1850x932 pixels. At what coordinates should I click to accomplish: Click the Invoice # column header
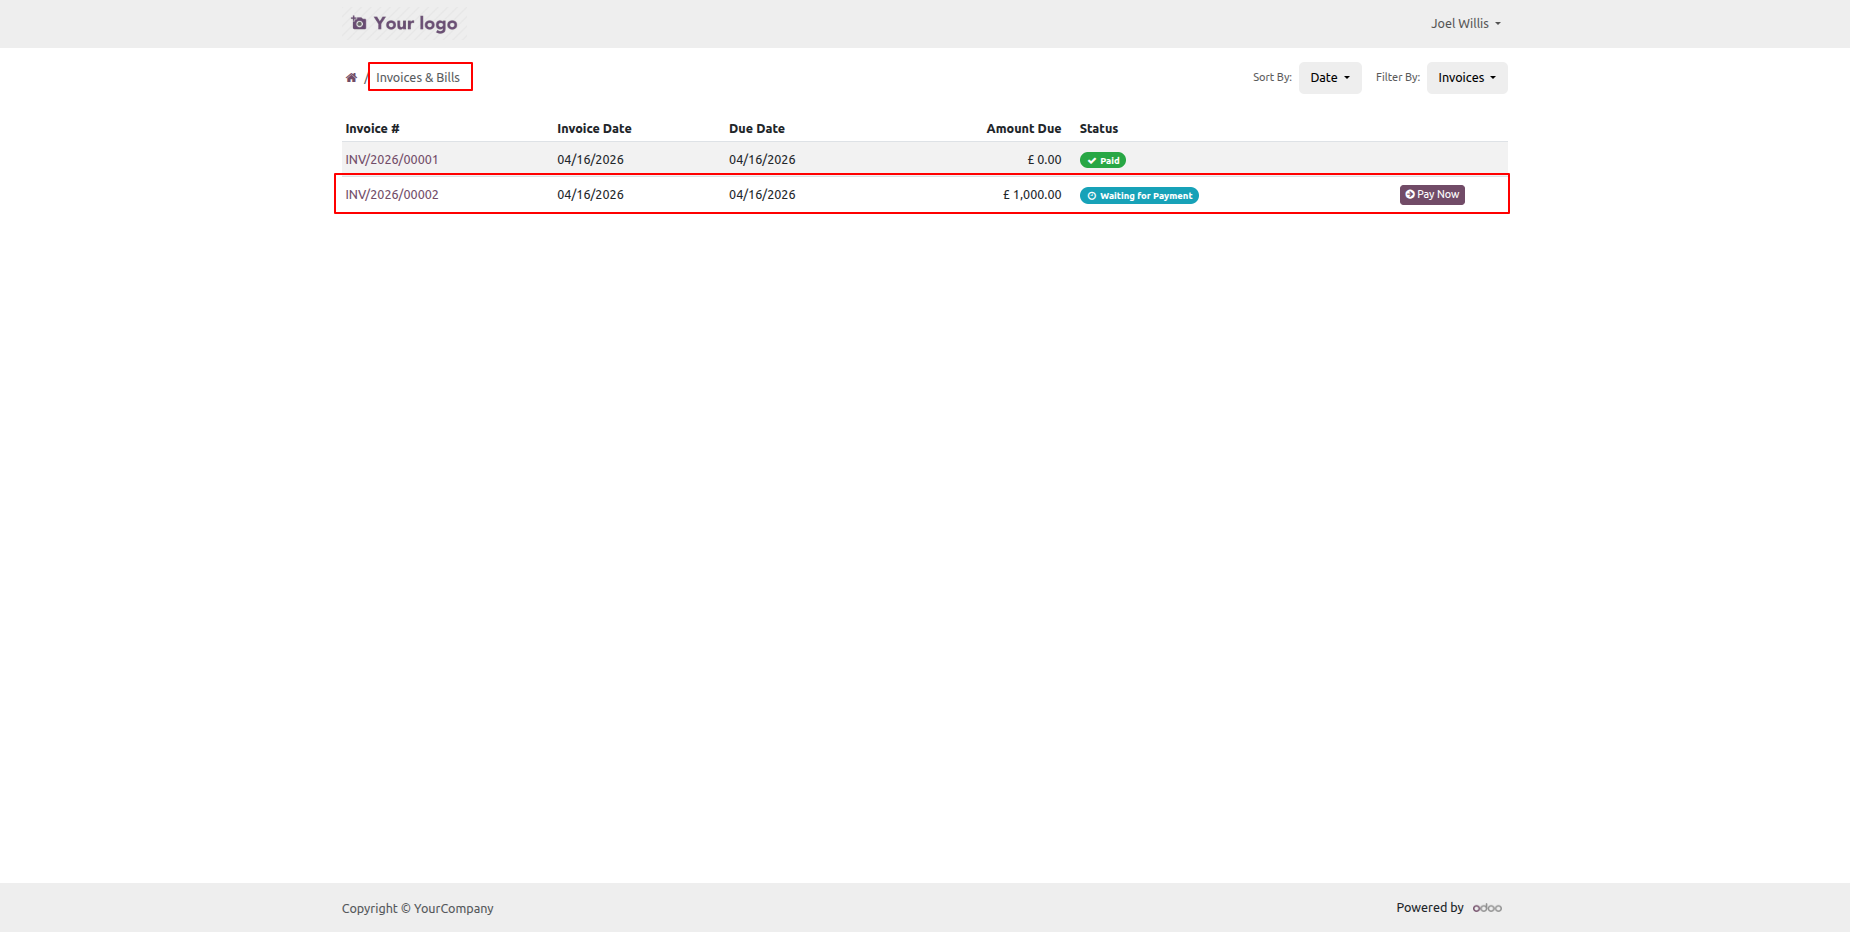[372, 129]
